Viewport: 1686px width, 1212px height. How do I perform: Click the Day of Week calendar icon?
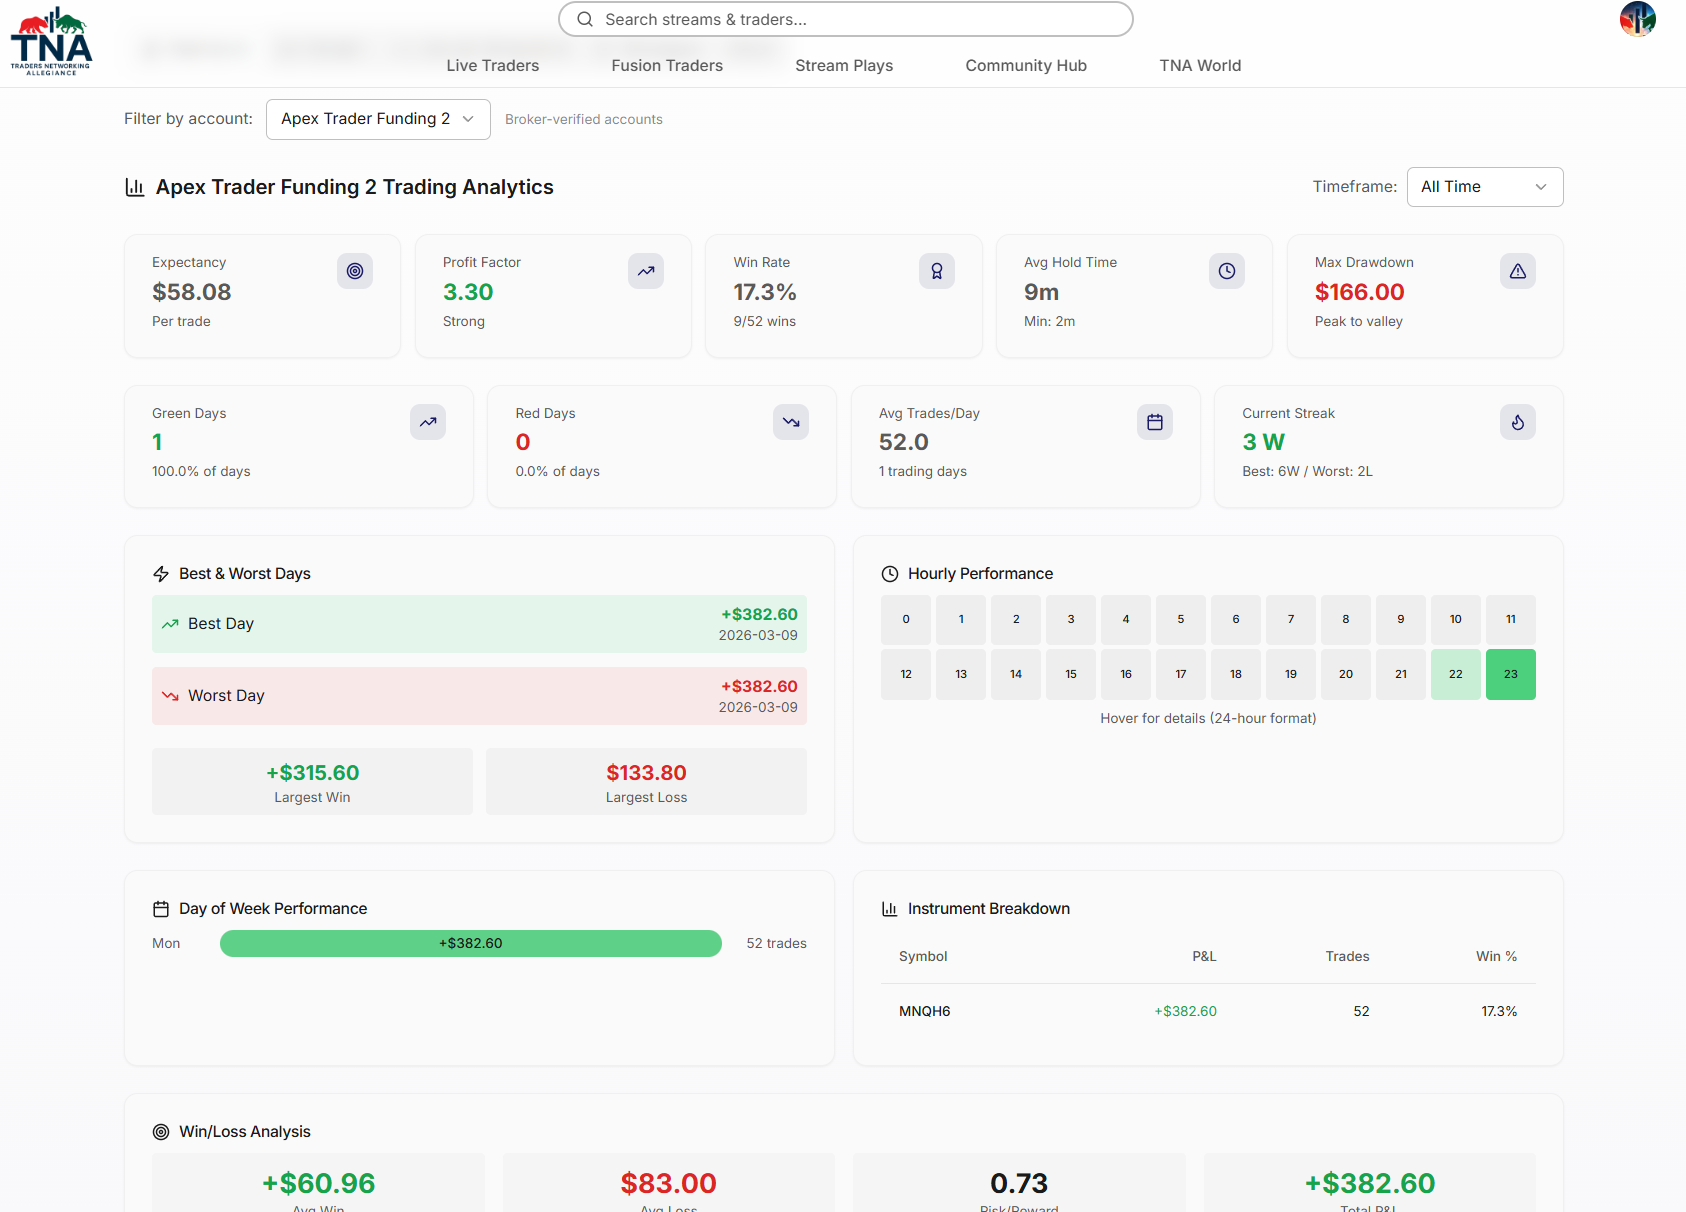(161, 909)
